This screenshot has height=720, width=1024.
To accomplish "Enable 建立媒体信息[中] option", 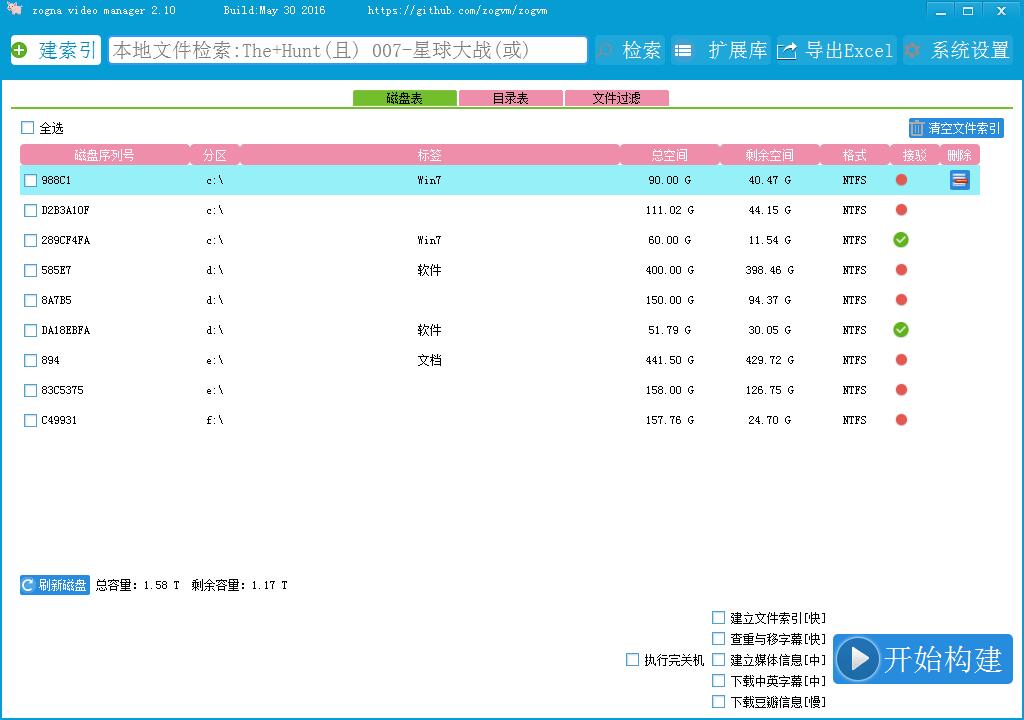I will tap(718, 660).
